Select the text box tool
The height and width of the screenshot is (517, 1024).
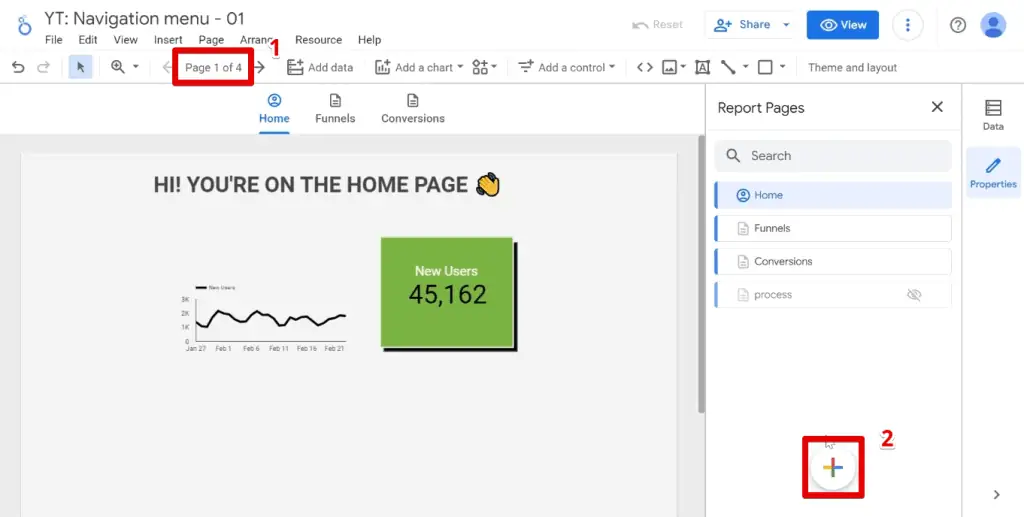tap(702, 67)
